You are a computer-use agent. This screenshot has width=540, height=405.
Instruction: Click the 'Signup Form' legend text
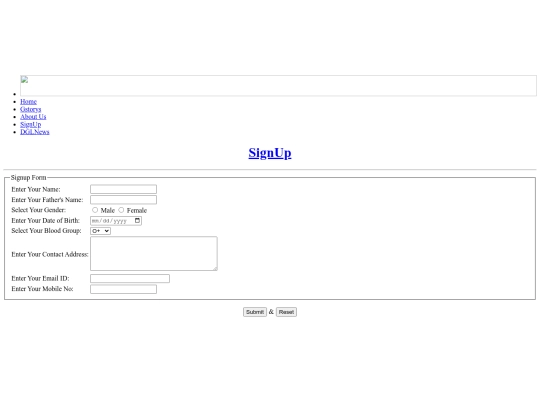click(x=29, y=177)
